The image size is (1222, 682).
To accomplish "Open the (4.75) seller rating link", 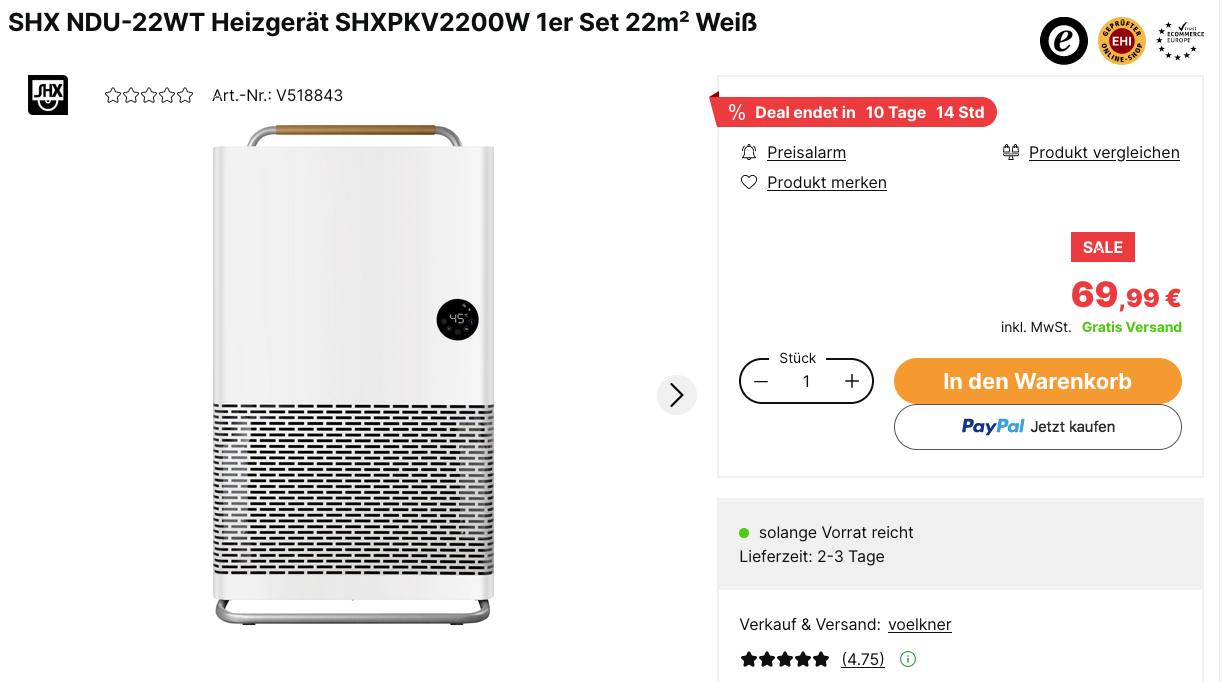I will click(863, 659).
